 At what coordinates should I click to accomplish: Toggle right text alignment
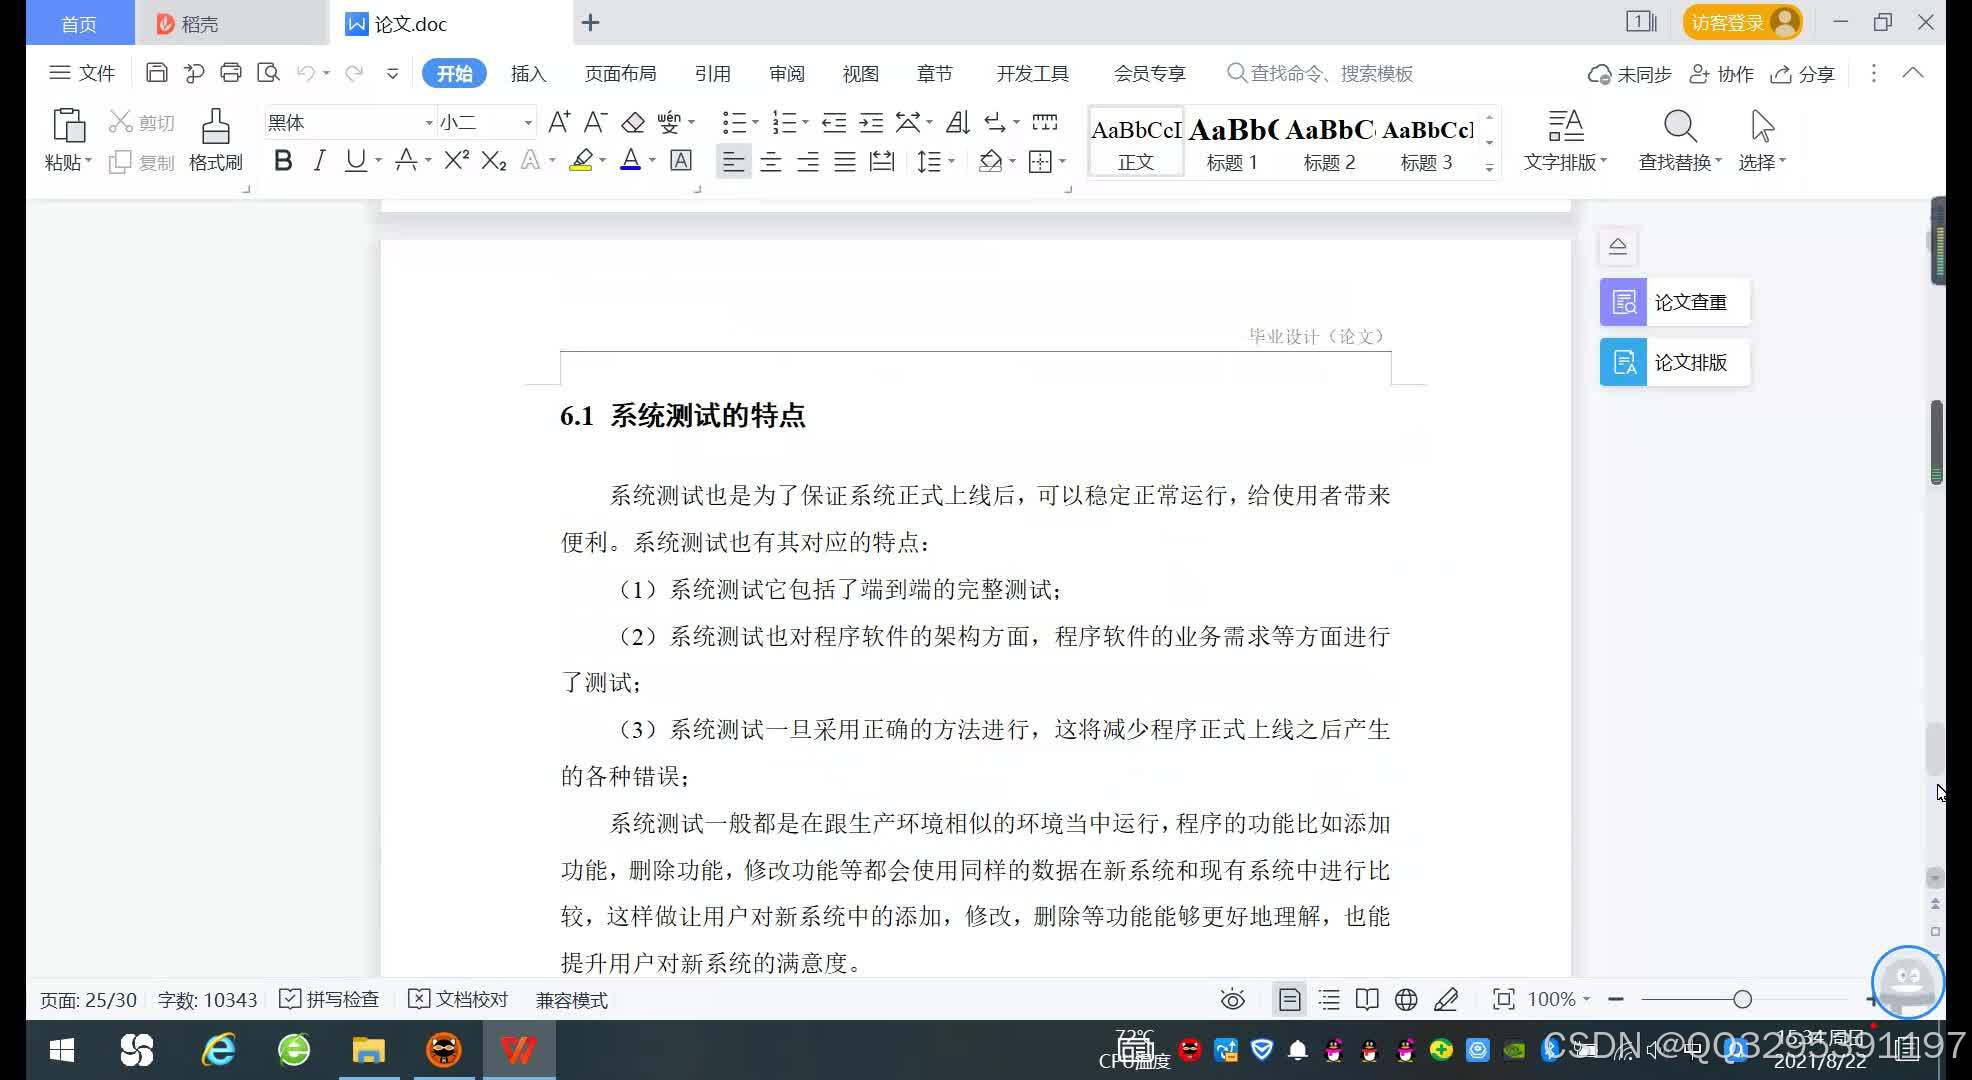pos(807,161)
